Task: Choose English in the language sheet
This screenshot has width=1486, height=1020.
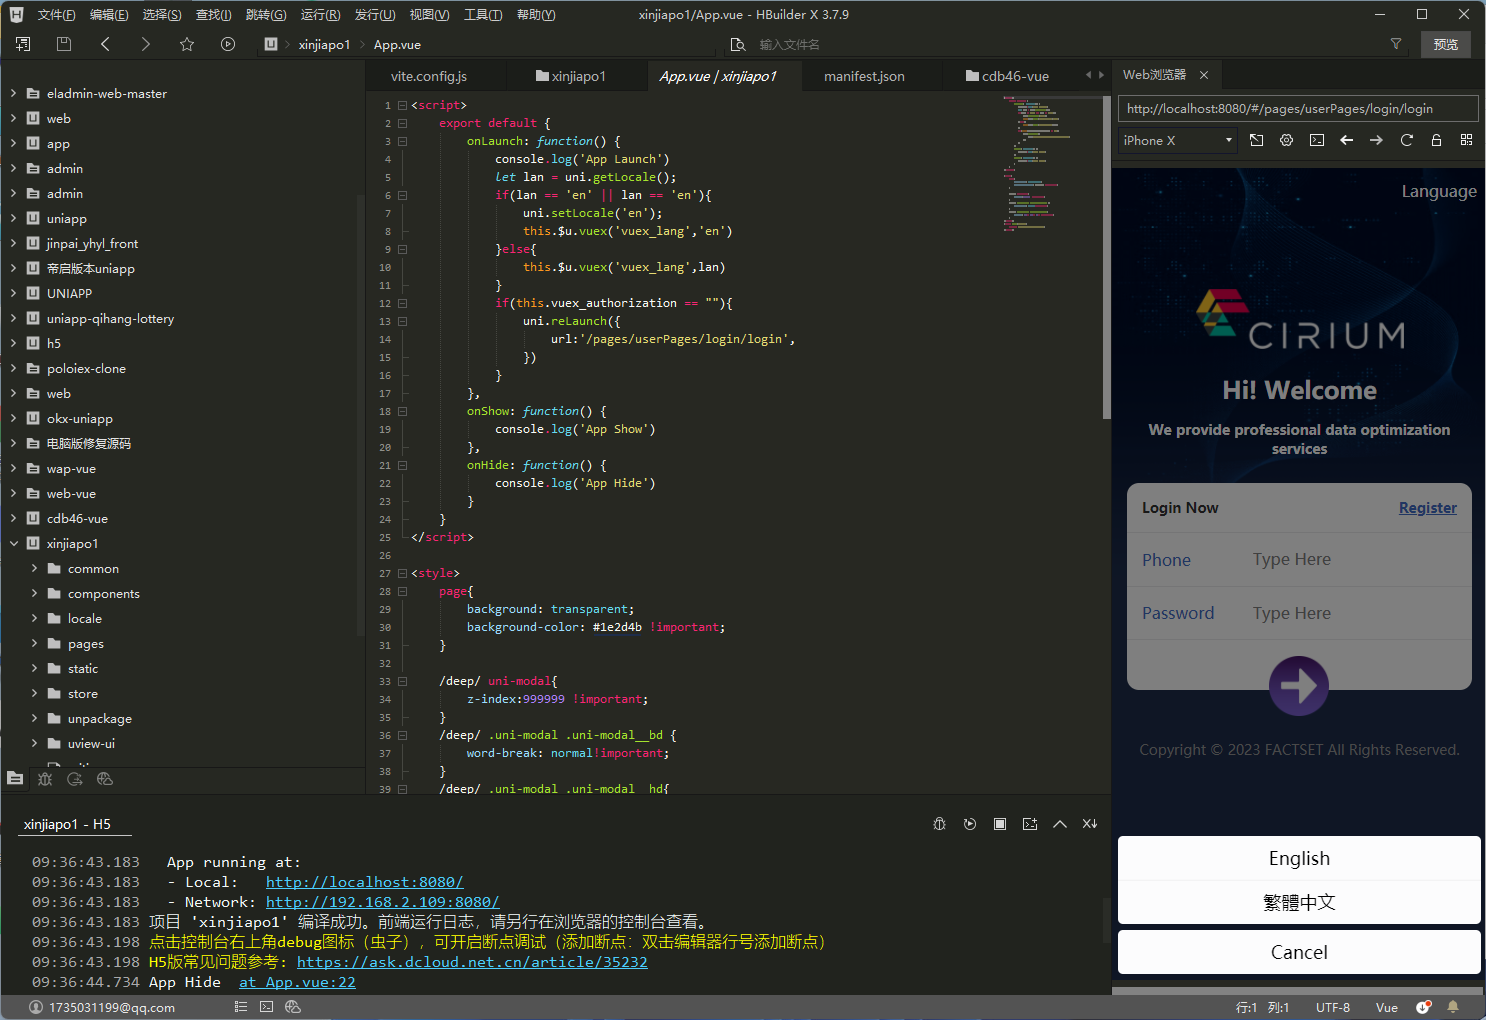Action: click(x=1299, y=858)
